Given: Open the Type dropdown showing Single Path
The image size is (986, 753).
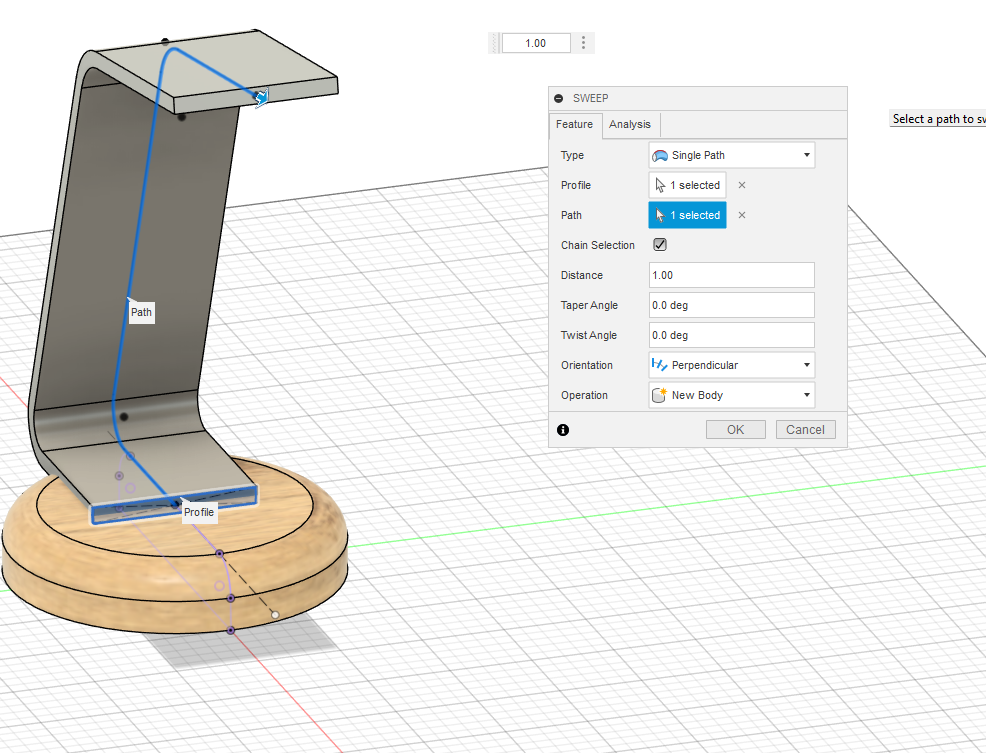Looking at the screenshot, I should coord(731,155).
